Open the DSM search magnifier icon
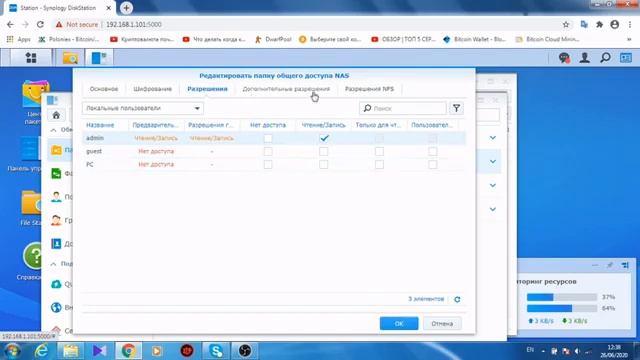This screenshot has width=640, height=360. tap(605, 58)
